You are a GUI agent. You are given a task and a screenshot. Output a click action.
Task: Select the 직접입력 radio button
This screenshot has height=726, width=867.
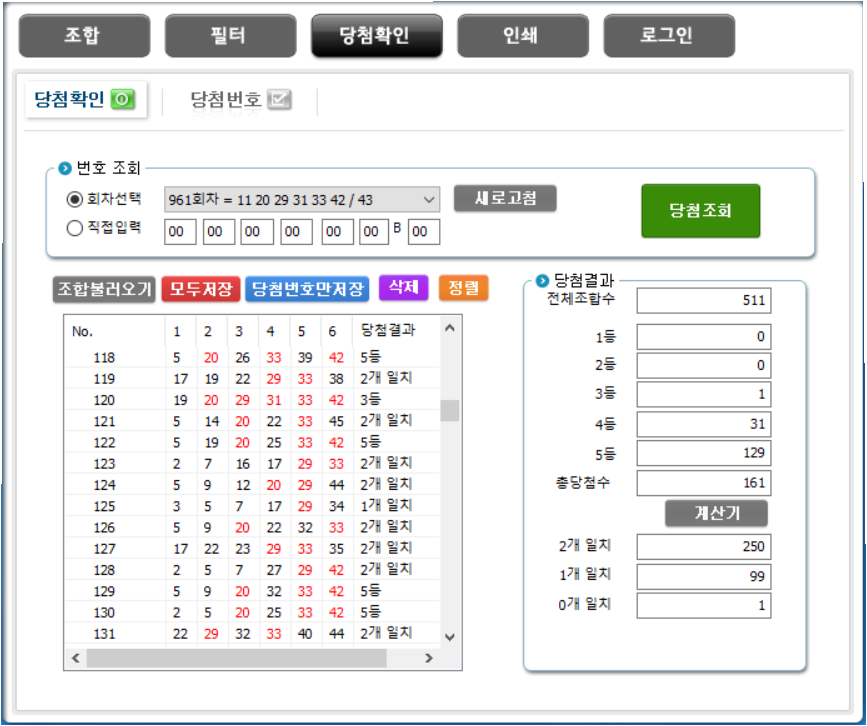pyautogui.click(x=74, y=228)
